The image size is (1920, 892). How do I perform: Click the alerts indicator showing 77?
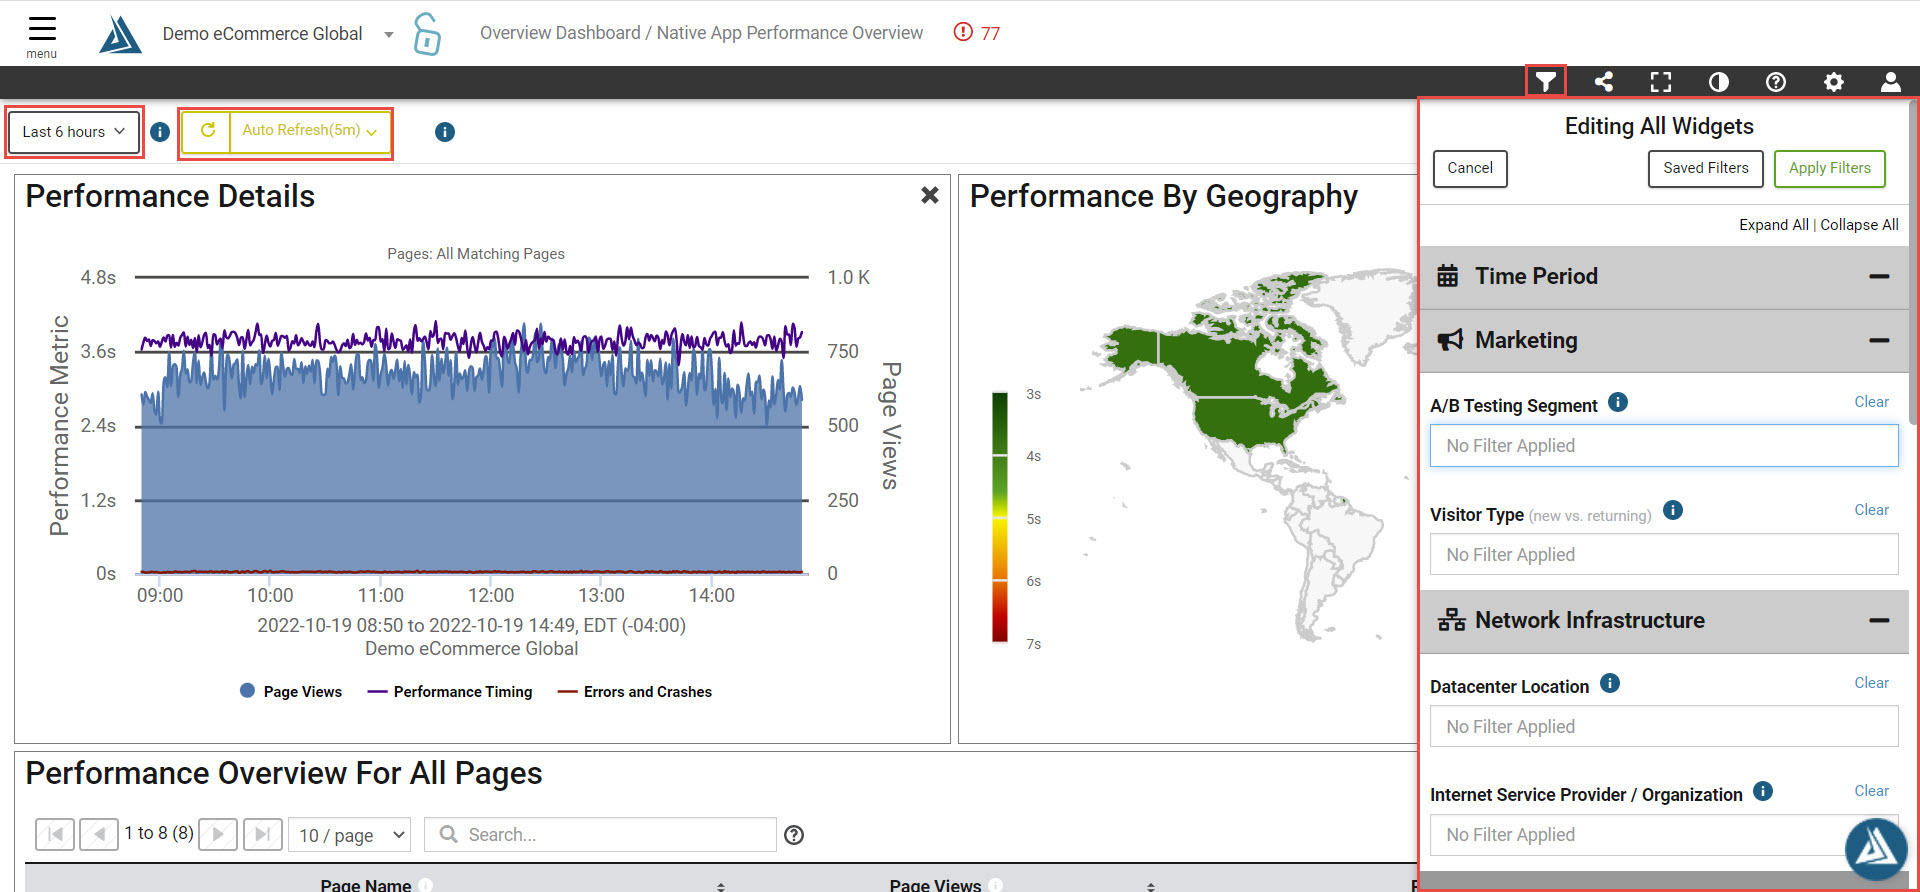pos(977,33)
